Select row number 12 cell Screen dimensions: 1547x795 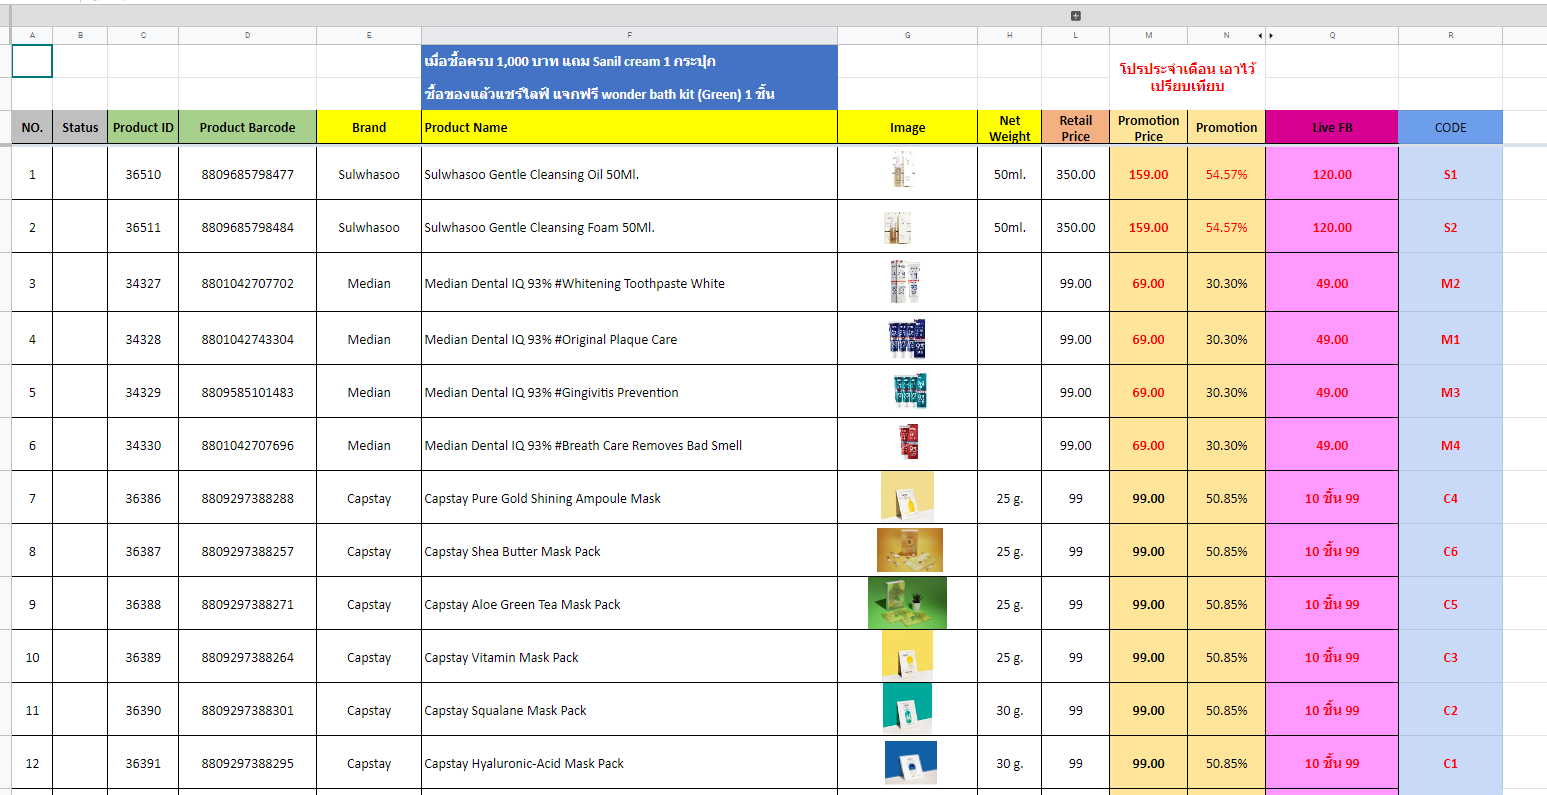[32, 763]
